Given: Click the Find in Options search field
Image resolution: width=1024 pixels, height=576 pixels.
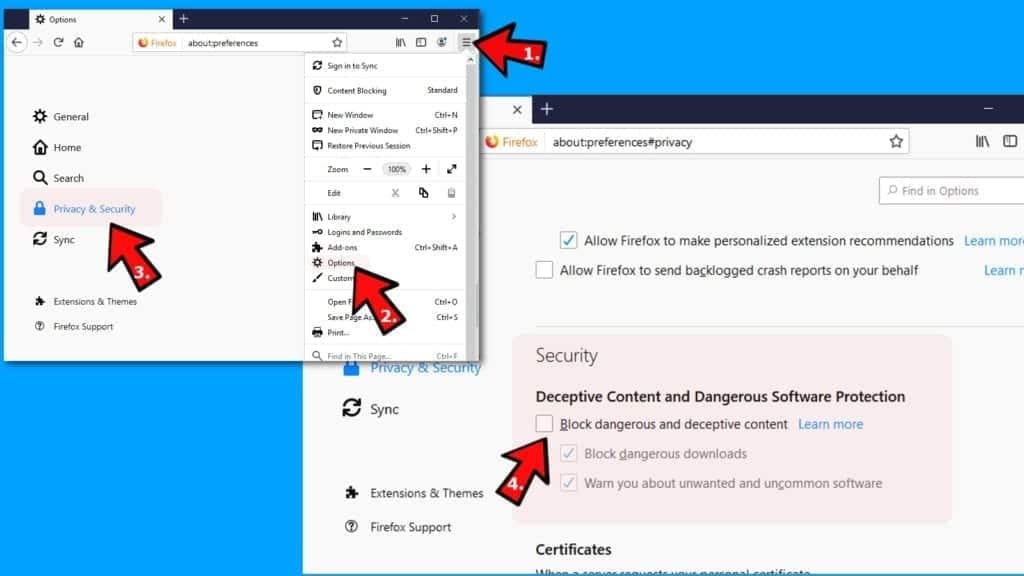Looking at the screenshot, I should [952, 191].
